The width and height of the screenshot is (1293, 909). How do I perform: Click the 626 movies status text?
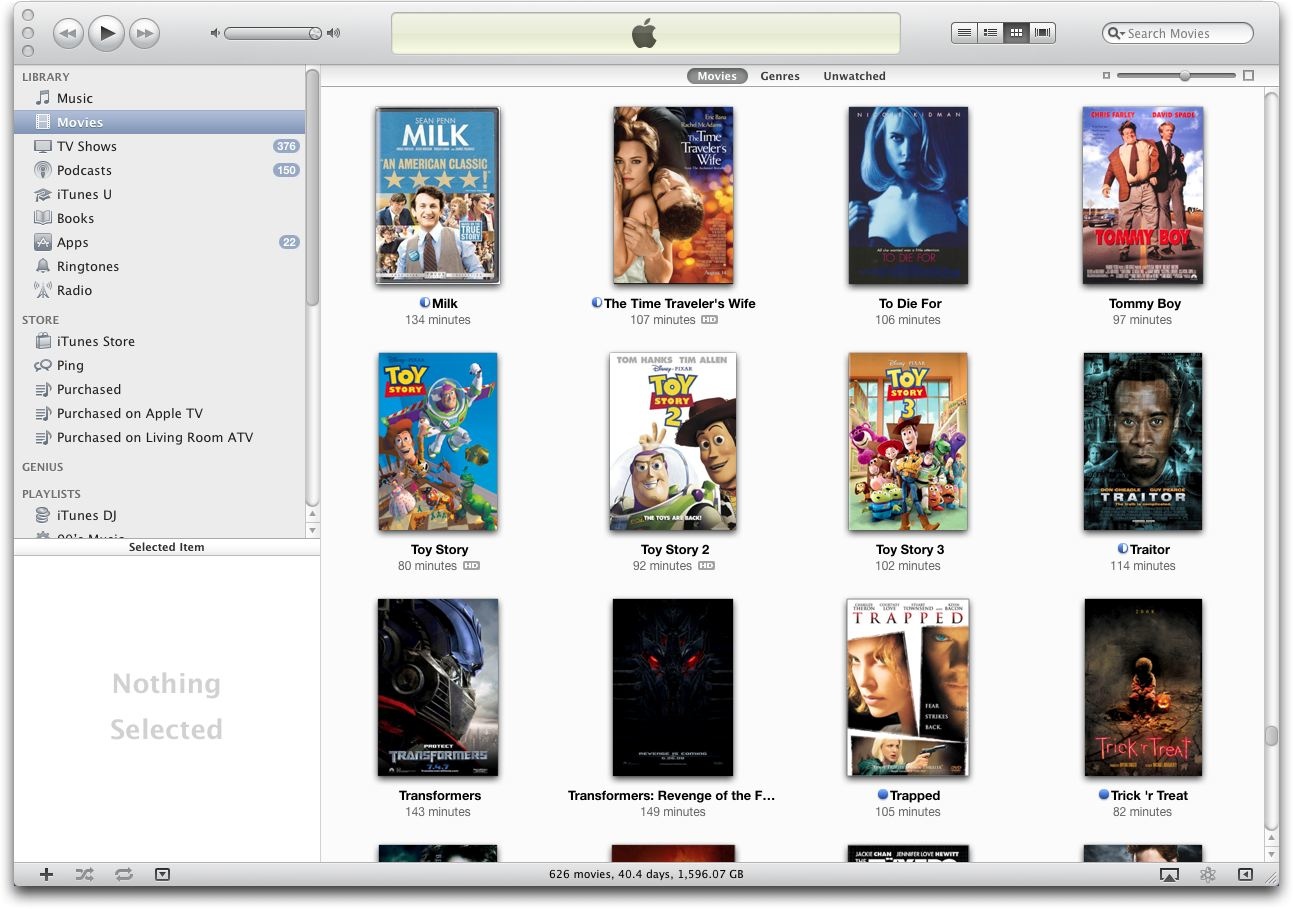pos(646,874)
